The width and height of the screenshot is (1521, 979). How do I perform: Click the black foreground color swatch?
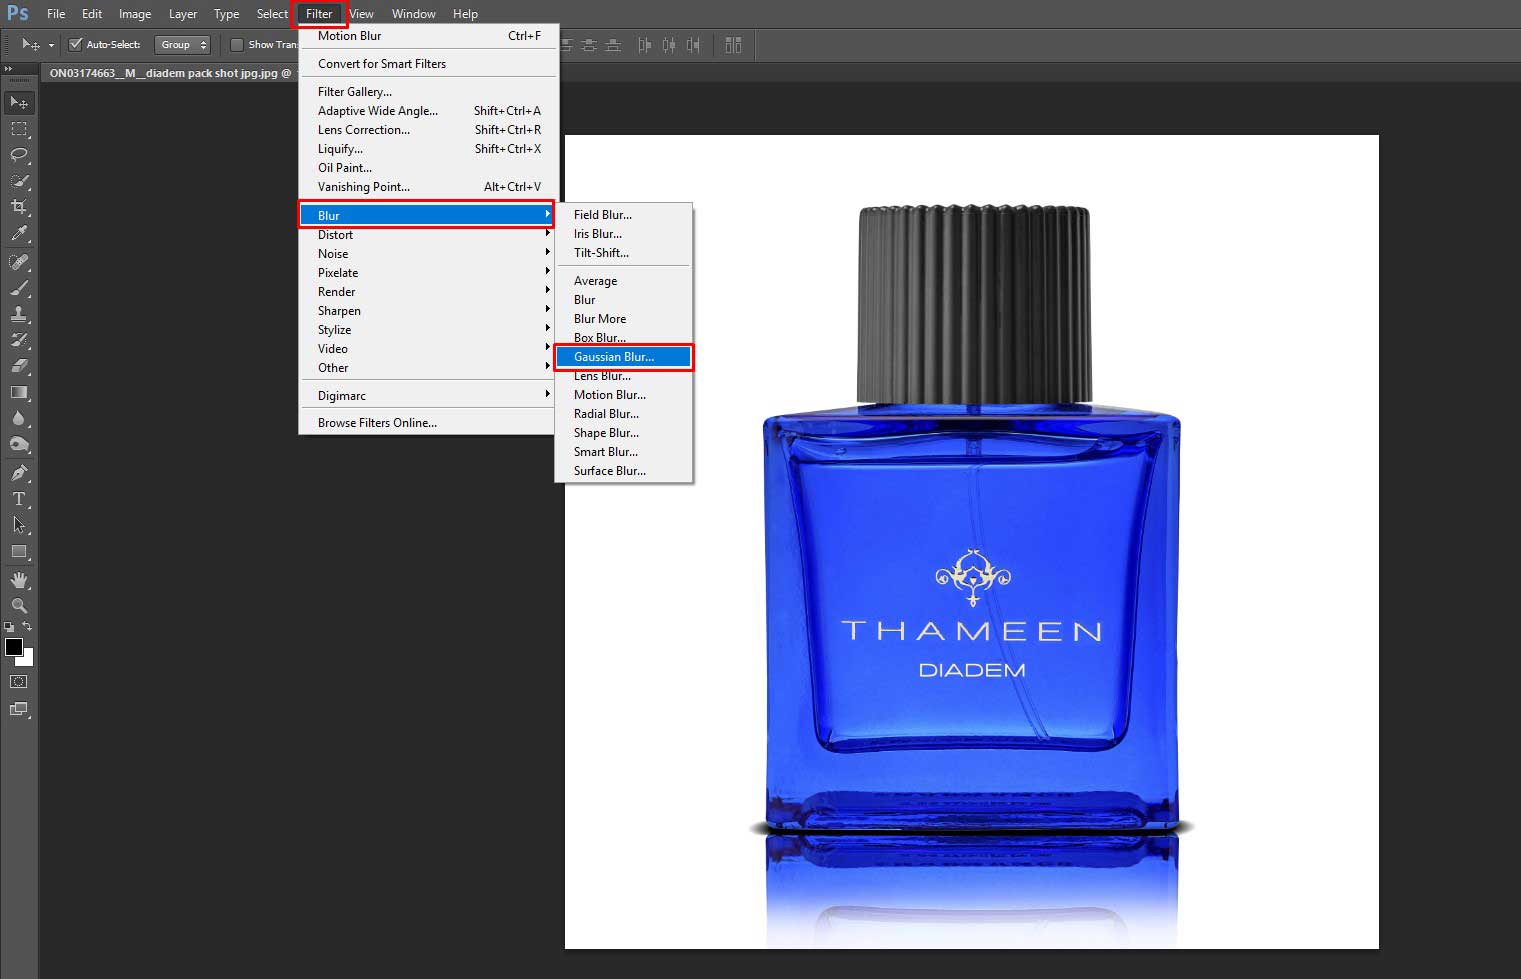click(x=12, y=647)
